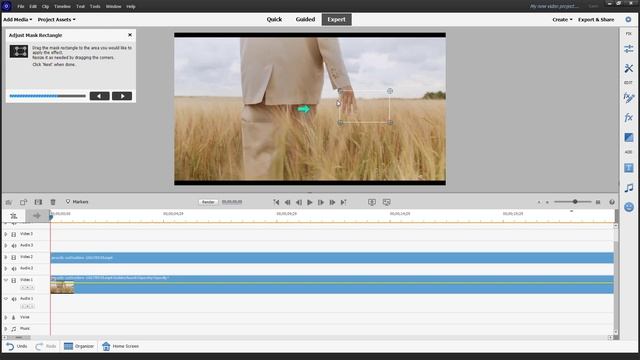Open the Clip menu
The image size is (640, 360).
[x=45, y=7]
